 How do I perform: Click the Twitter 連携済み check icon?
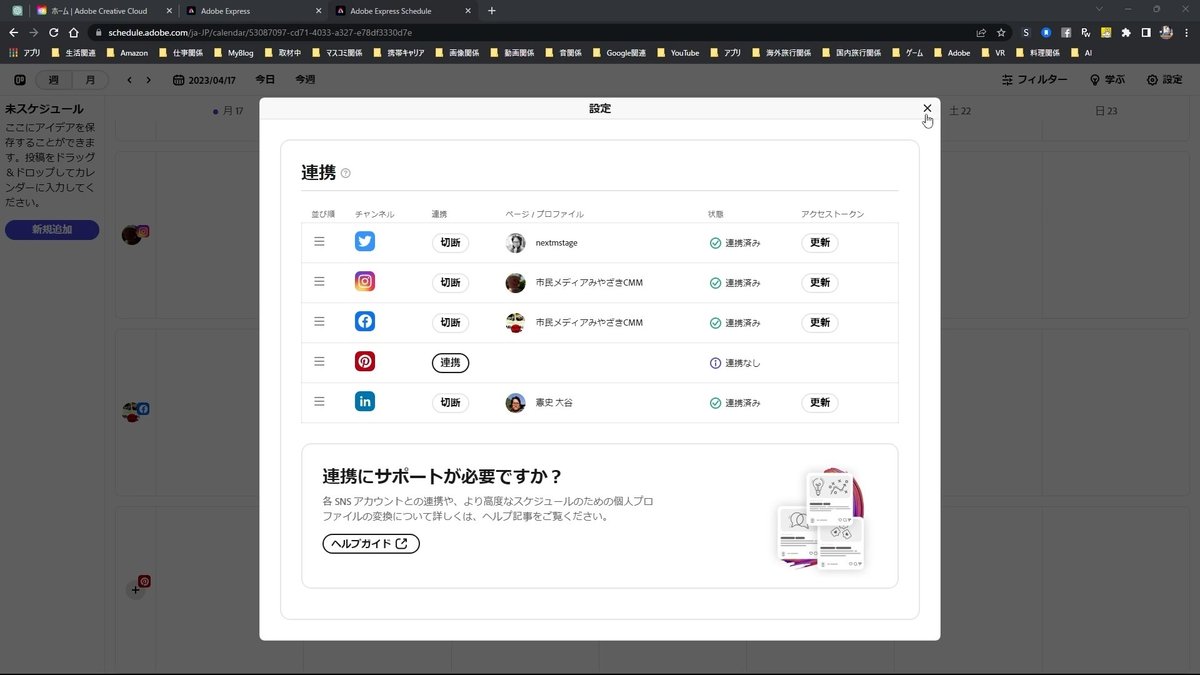(x=715, y=243)
